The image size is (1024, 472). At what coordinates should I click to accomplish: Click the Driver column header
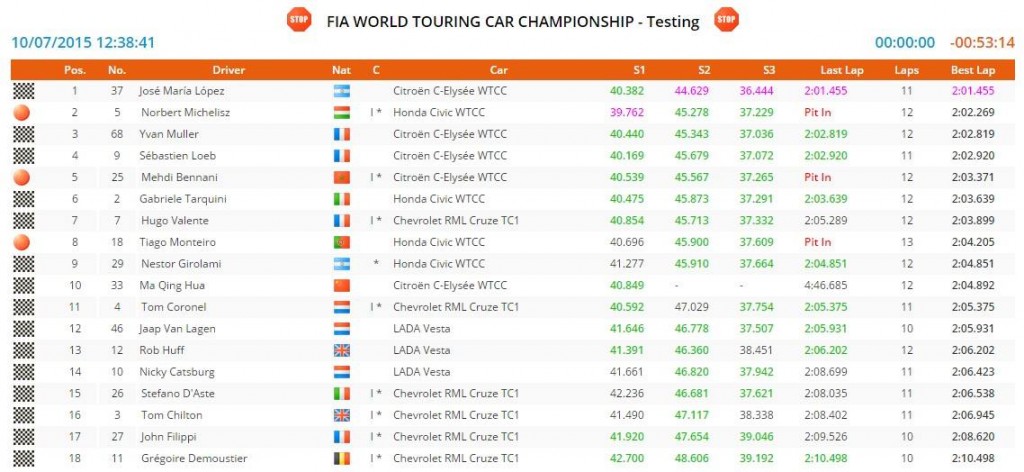(x=228, y=70)
